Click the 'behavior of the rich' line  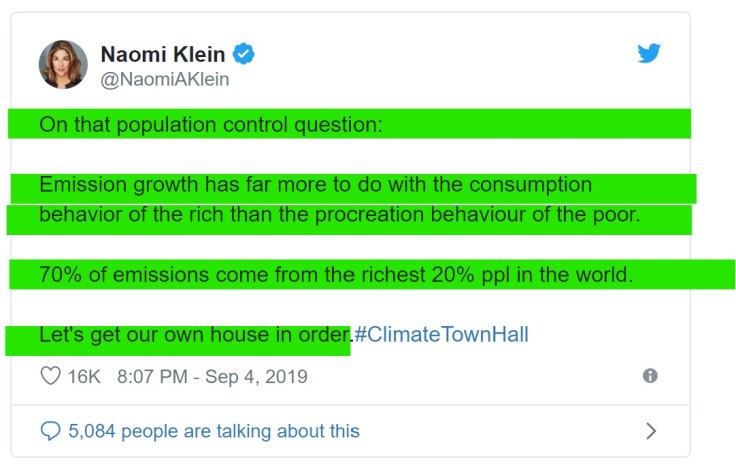339,215
